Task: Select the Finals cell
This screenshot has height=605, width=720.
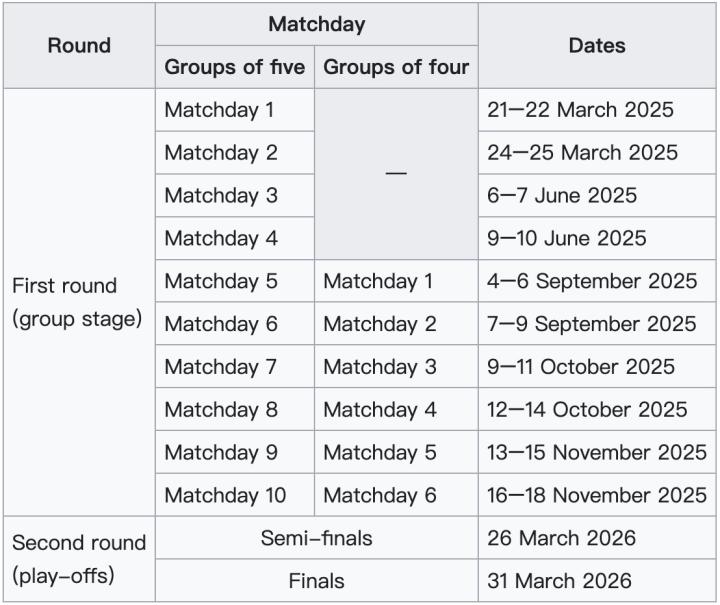Action: (x=316, y=581)
